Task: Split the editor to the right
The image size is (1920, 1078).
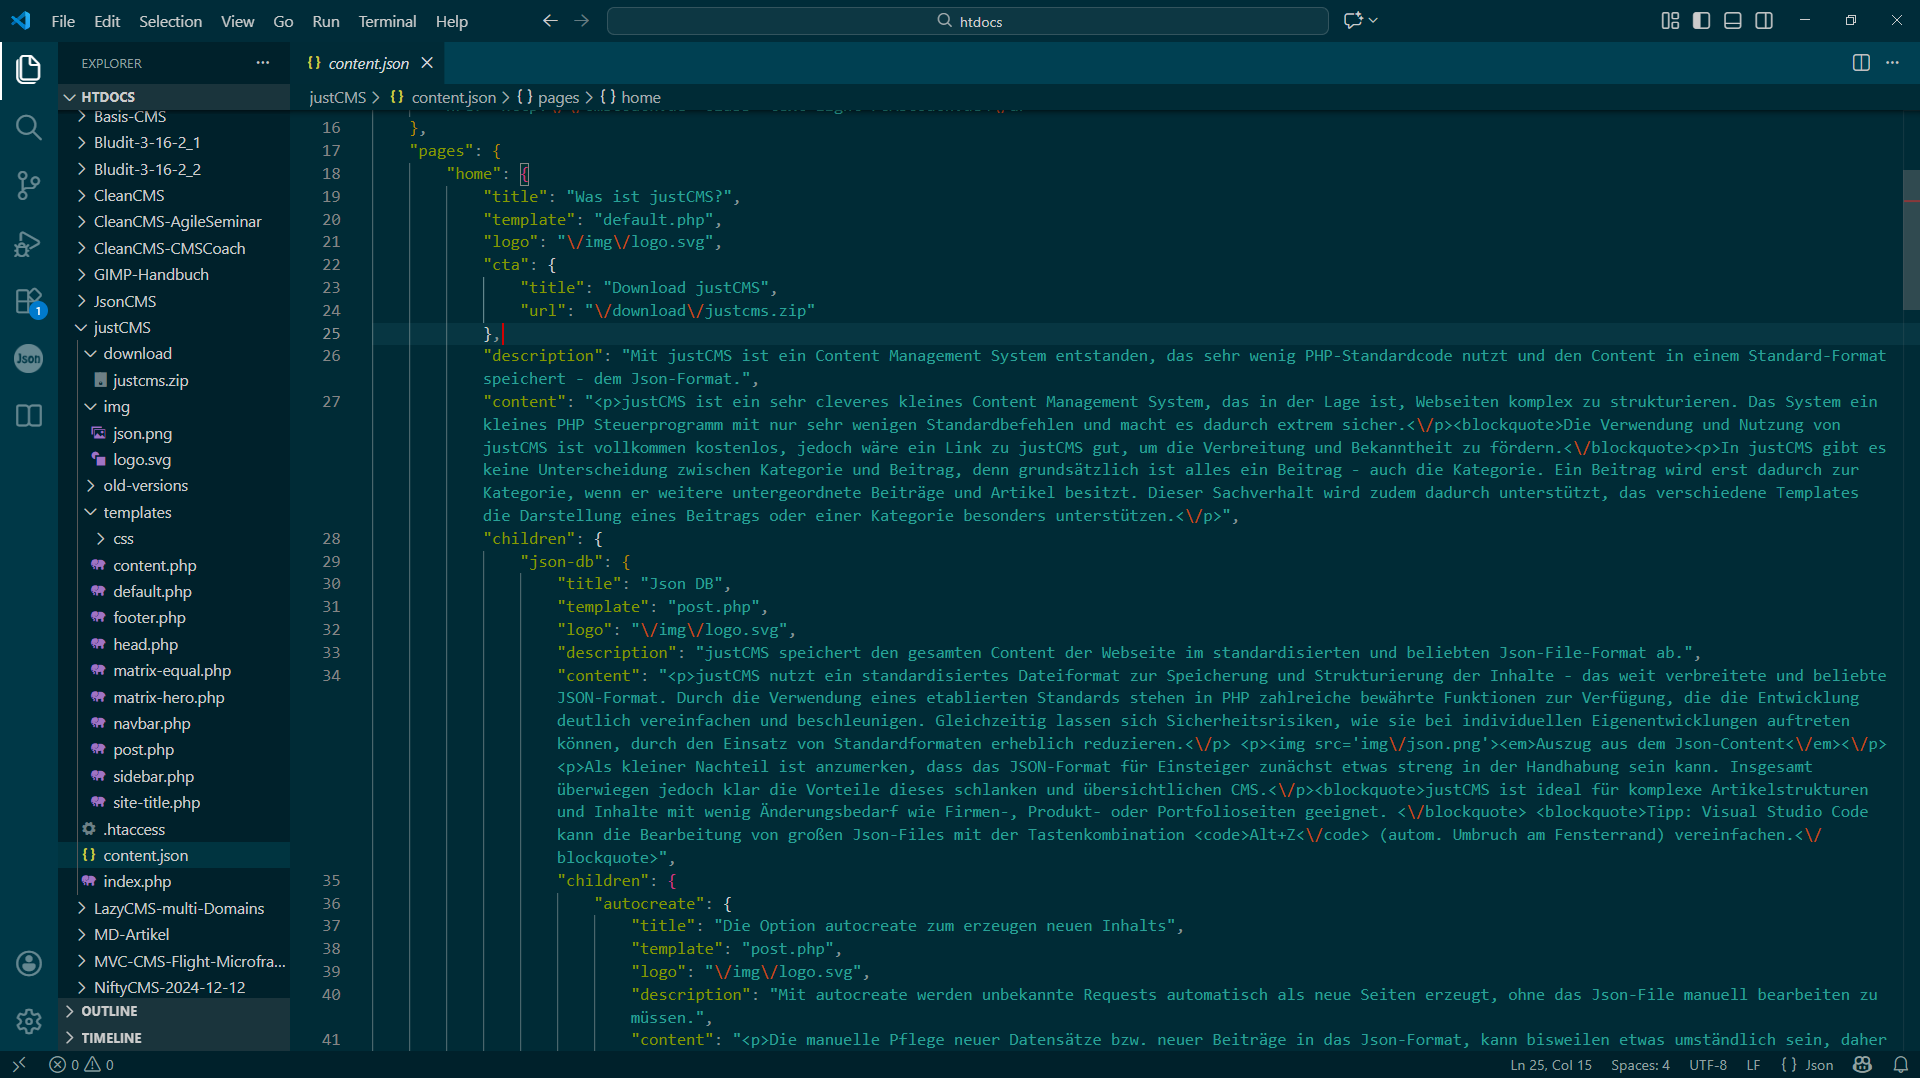Action: (1860, 63)
